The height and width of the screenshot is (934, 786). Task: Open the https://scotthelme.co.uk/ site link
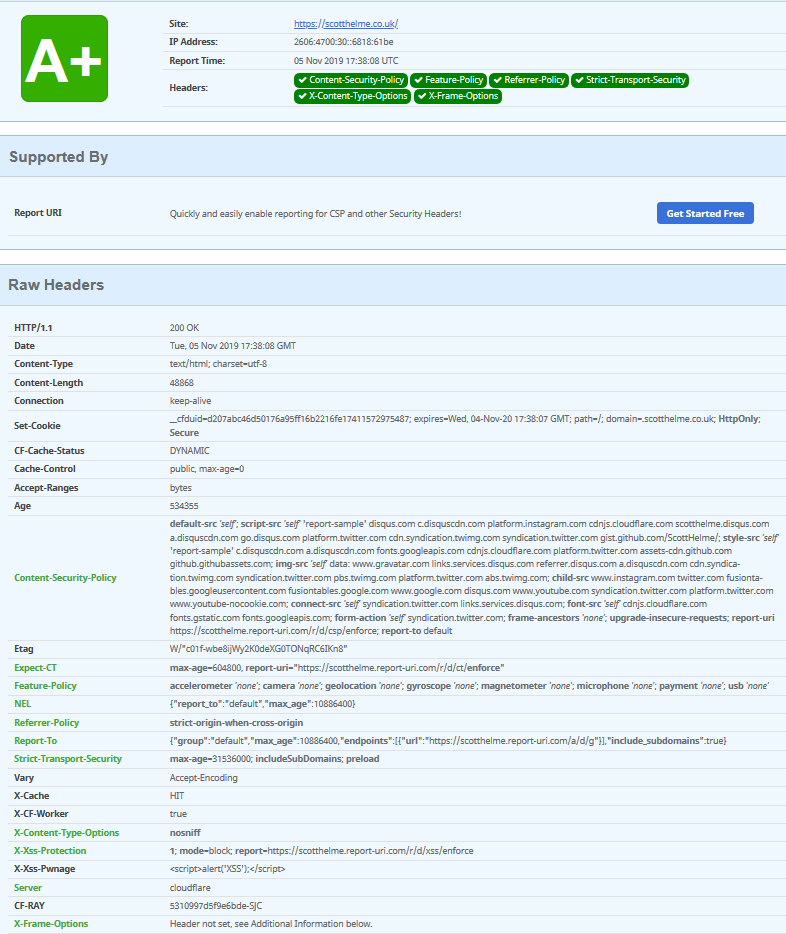click(x=345, y=24)
